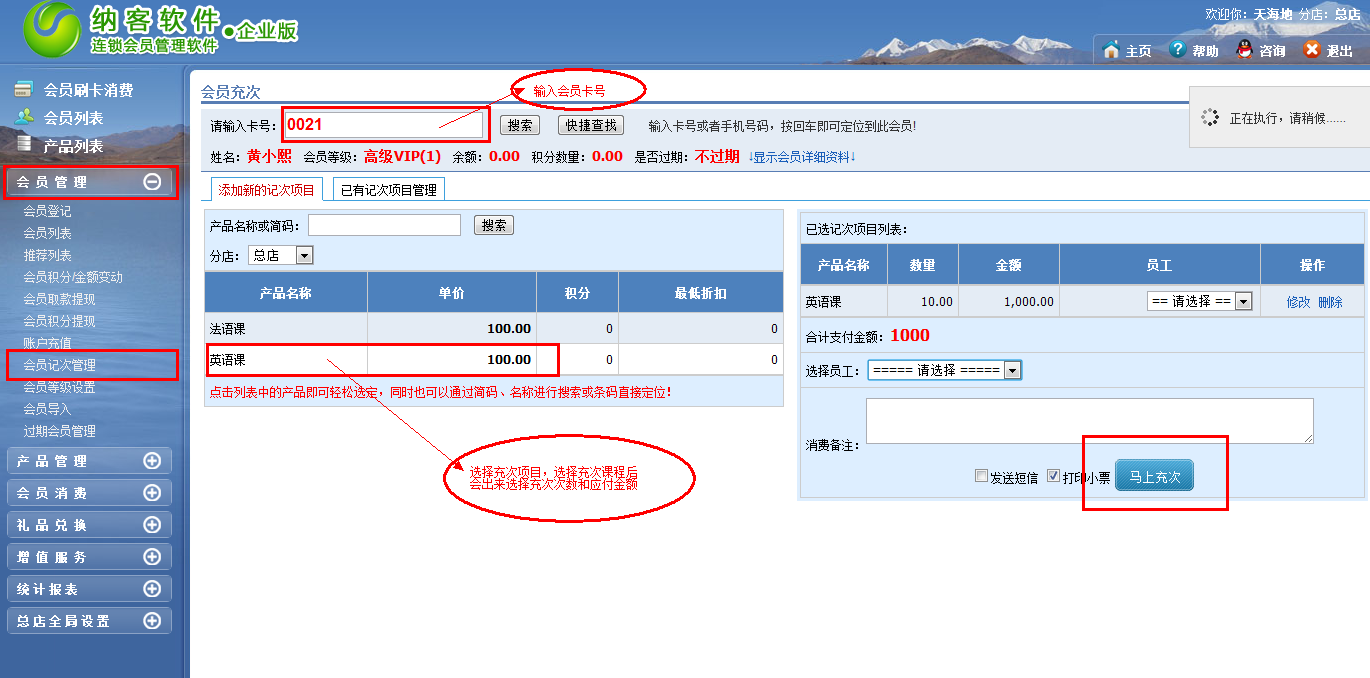Click the QQ penguin 咨询 icon
Image resolution: width=1370 pixels, height=678 pixels.
pos(1244,50)
